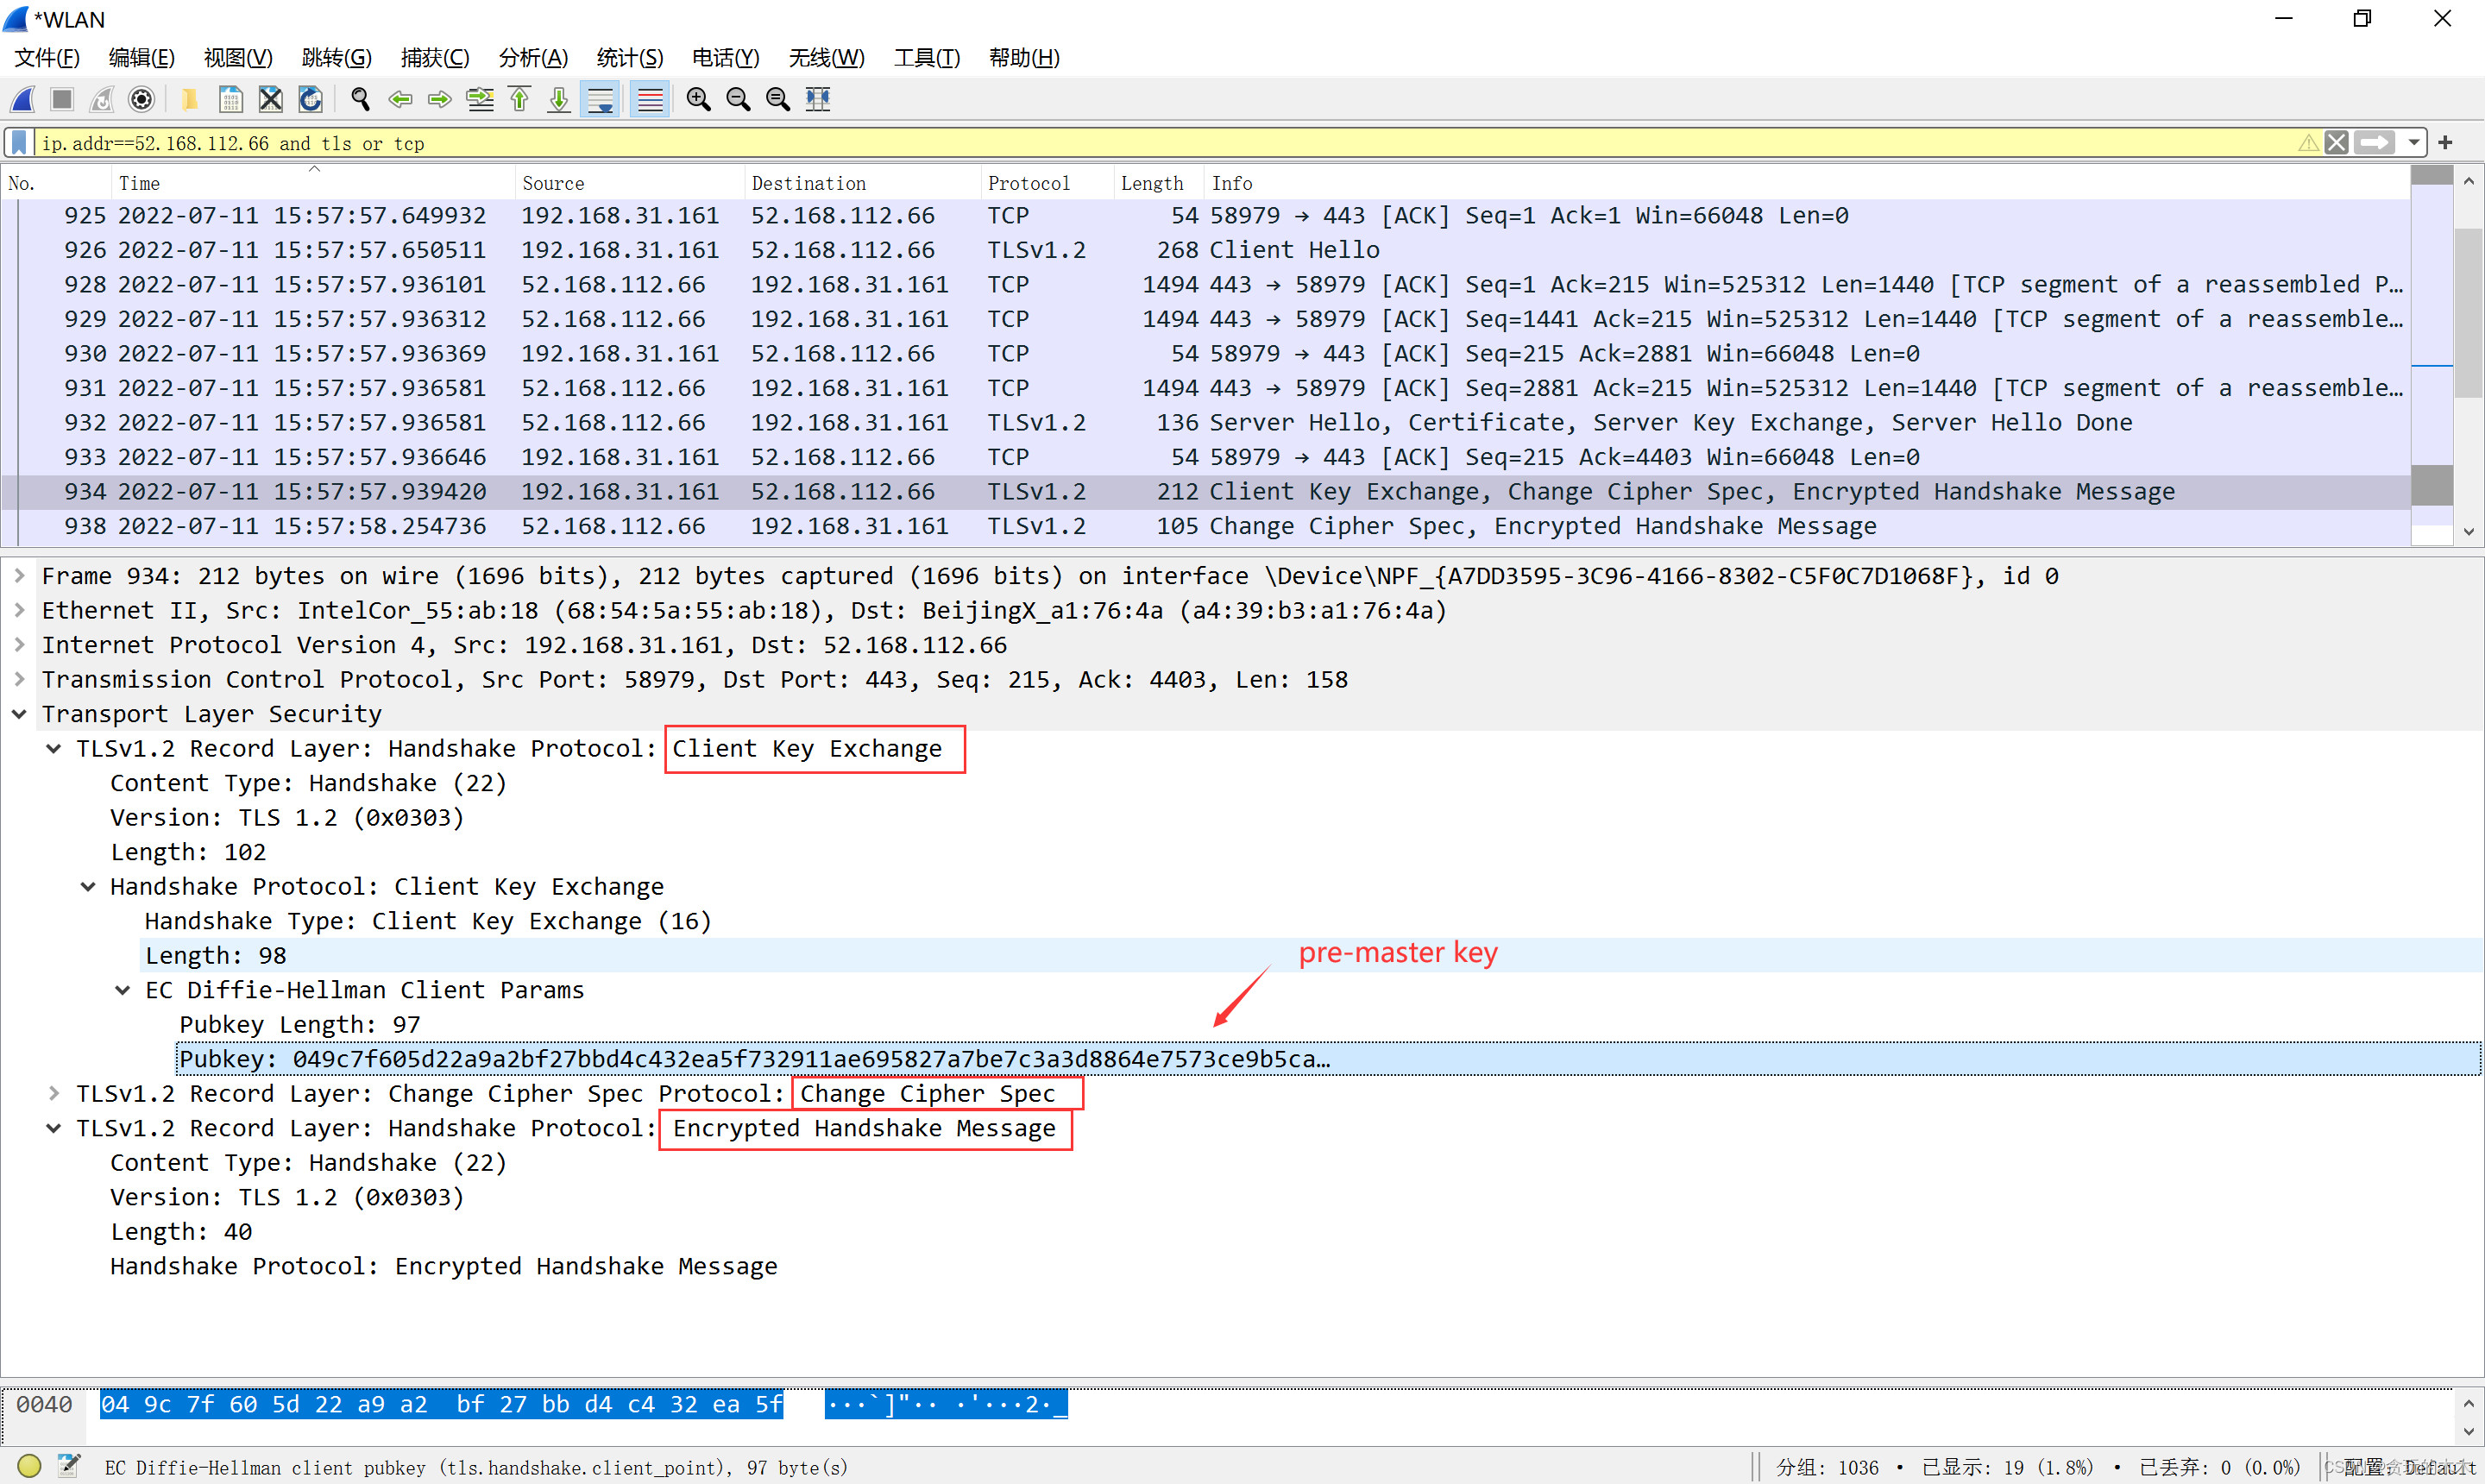The height and width of the screenshot is (1484, 2485).
Task: Expand the Internet Protocol Version 4 item
Action: (23, 645)
